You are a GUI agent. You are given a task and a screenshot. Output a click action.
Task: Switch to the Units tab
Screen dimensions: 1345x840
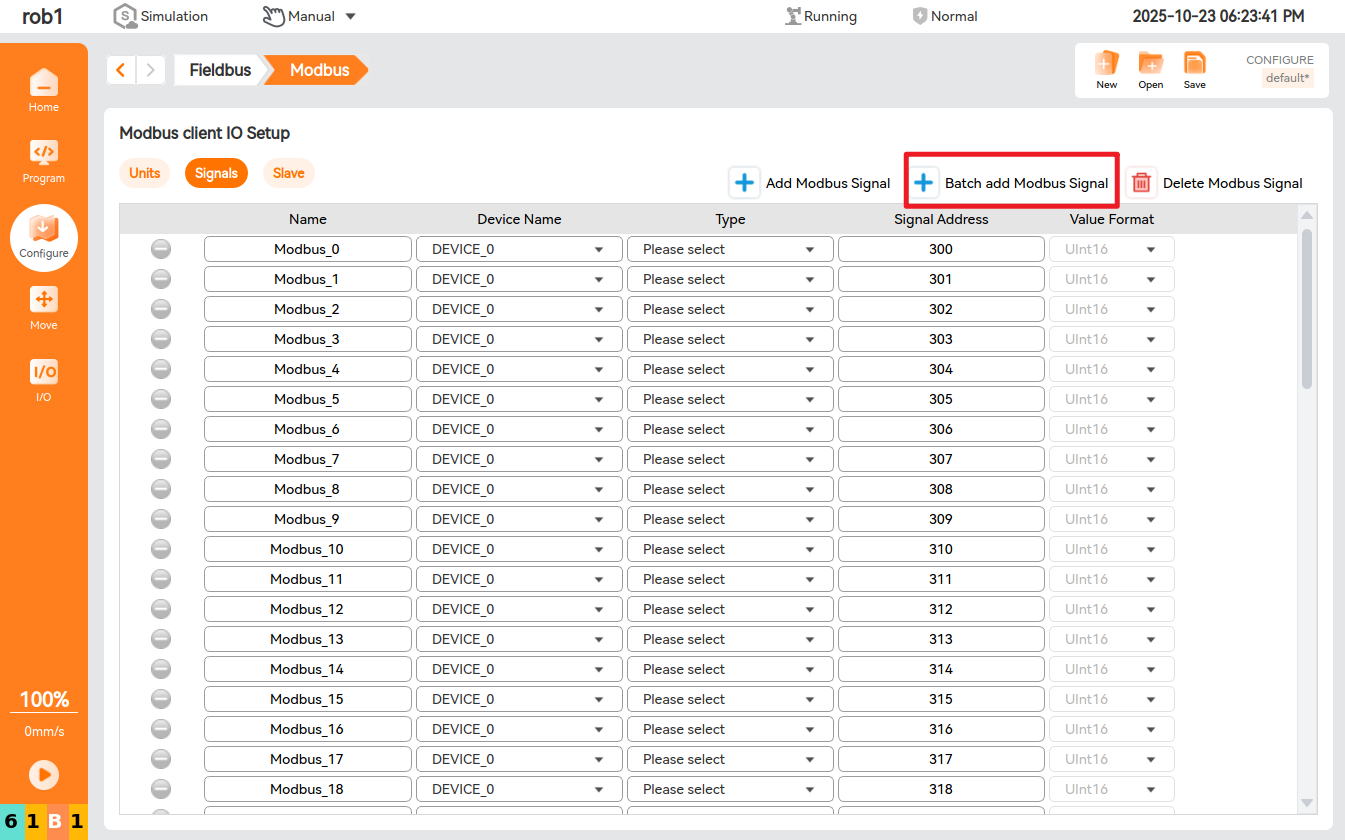144,173
